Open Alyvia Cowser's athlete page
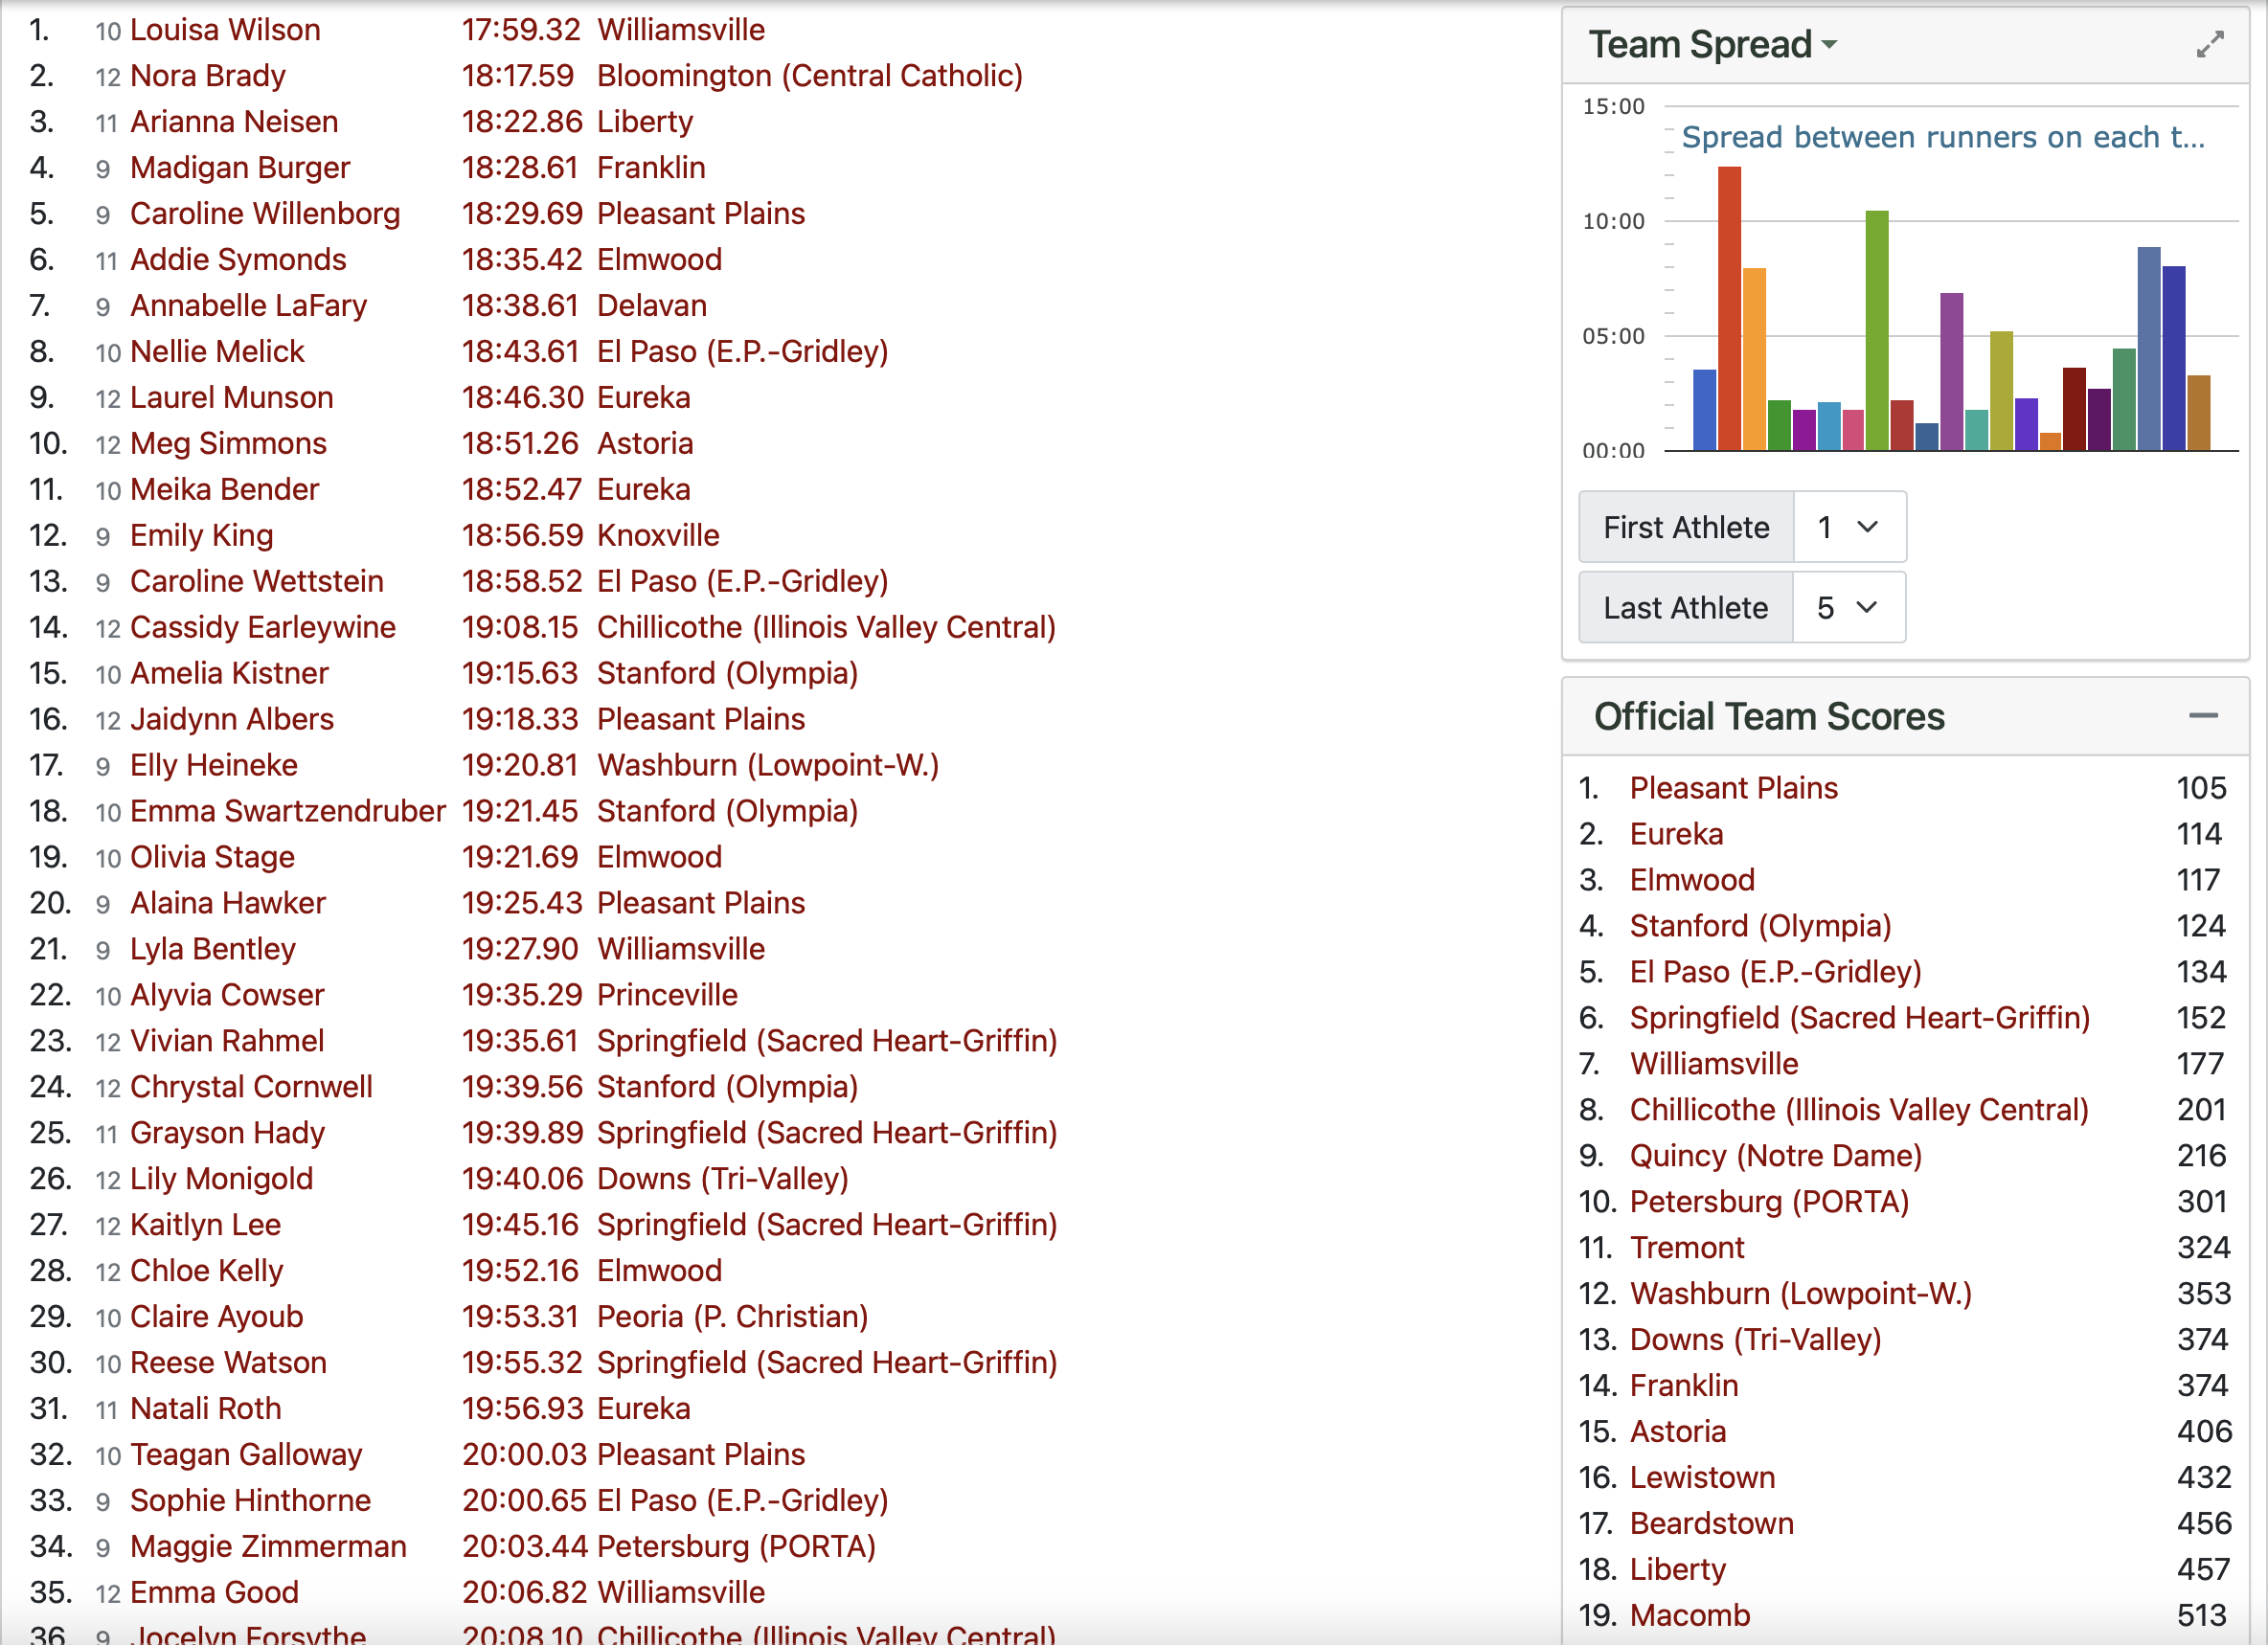2268x1645 pixels. 227,996
